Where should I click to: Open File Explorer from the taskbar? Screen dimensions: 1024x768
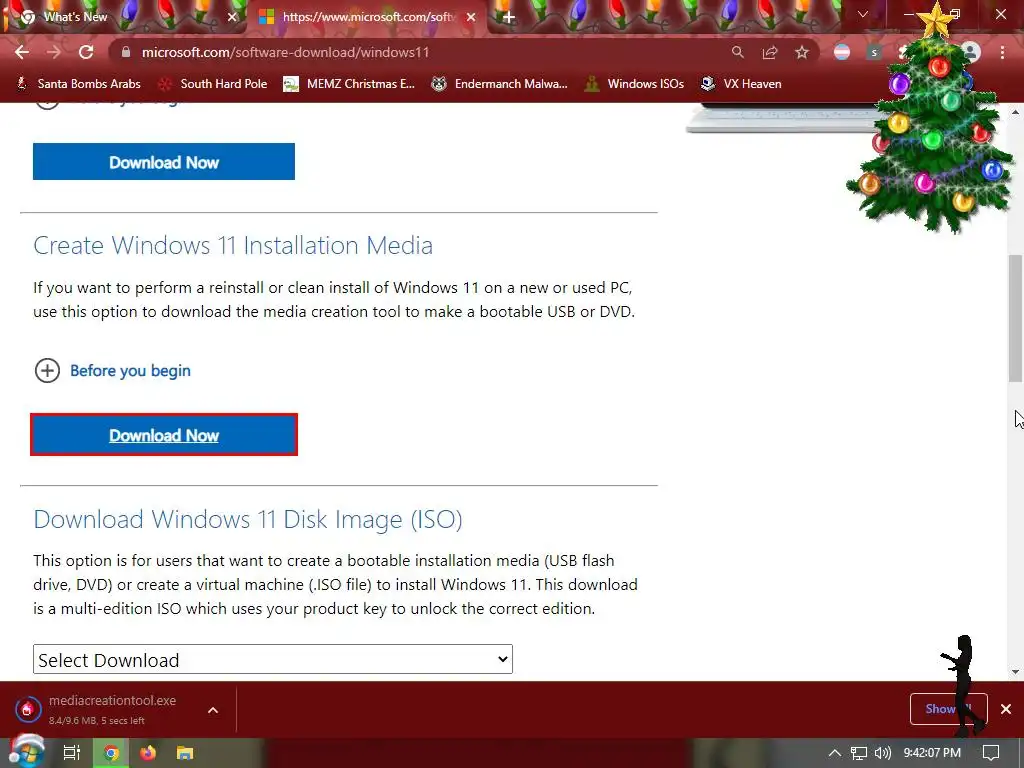click(x=185, y=753)
